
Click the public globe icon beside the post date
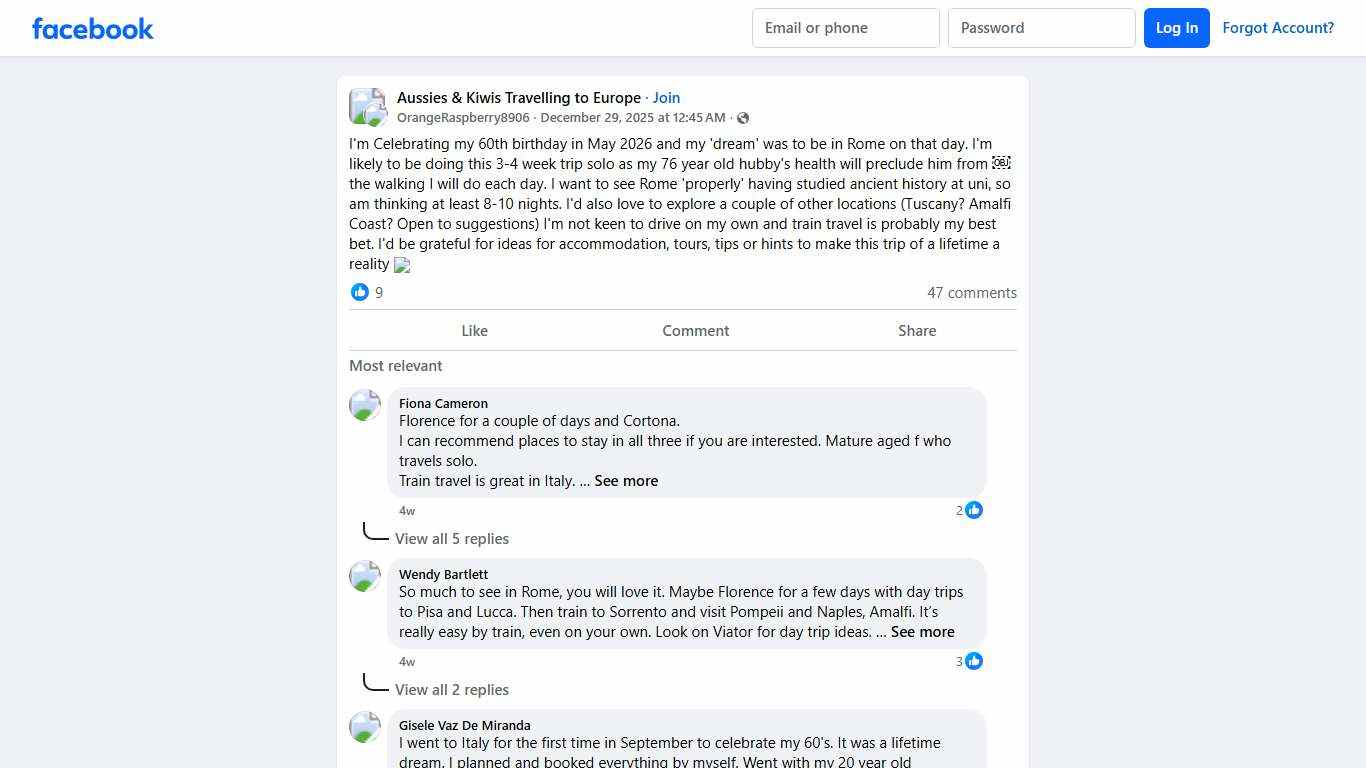click(743, 118)
